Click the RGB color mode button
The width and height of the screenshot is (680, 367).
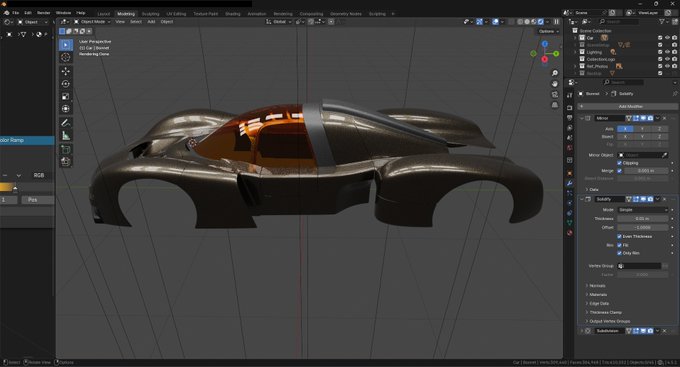click(x=39, y=175)
